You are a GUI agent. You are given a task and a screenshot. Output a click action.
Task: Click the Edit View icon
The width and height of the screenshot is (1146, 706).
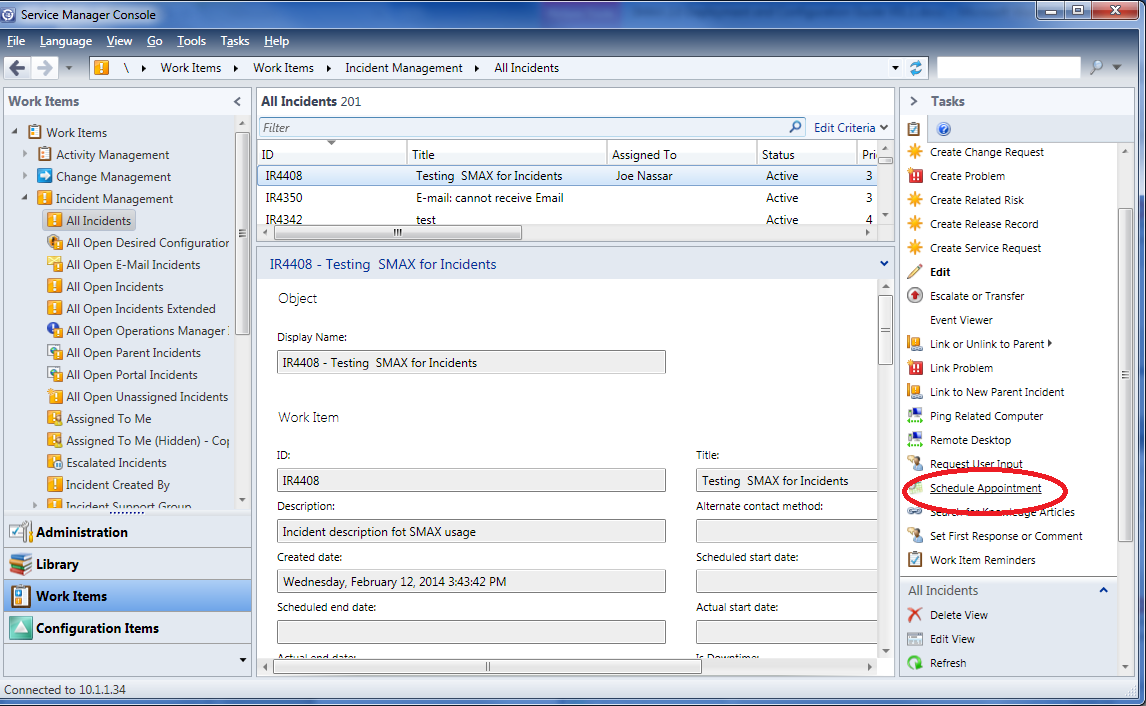[914, 639]
